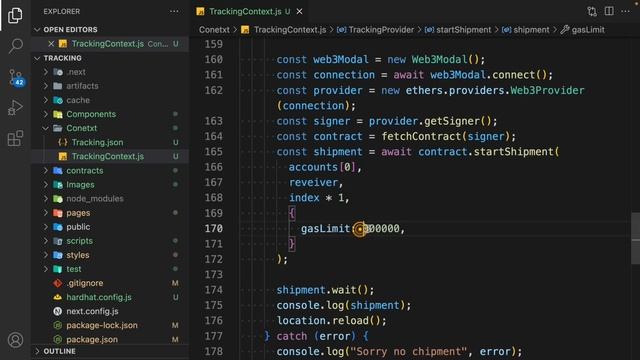Click shipment breadcrumb segment
640x360 pixels.
click(531, 30)
